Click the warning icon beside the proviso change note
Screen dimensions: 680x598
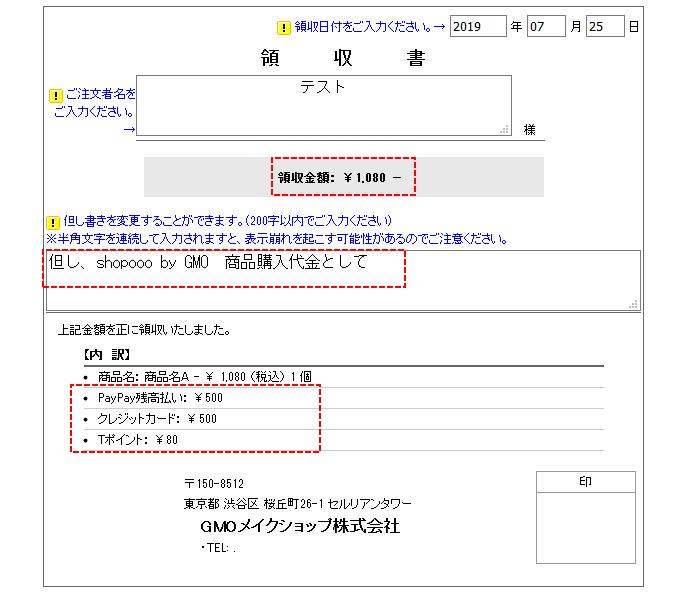[x=52, y=222]
